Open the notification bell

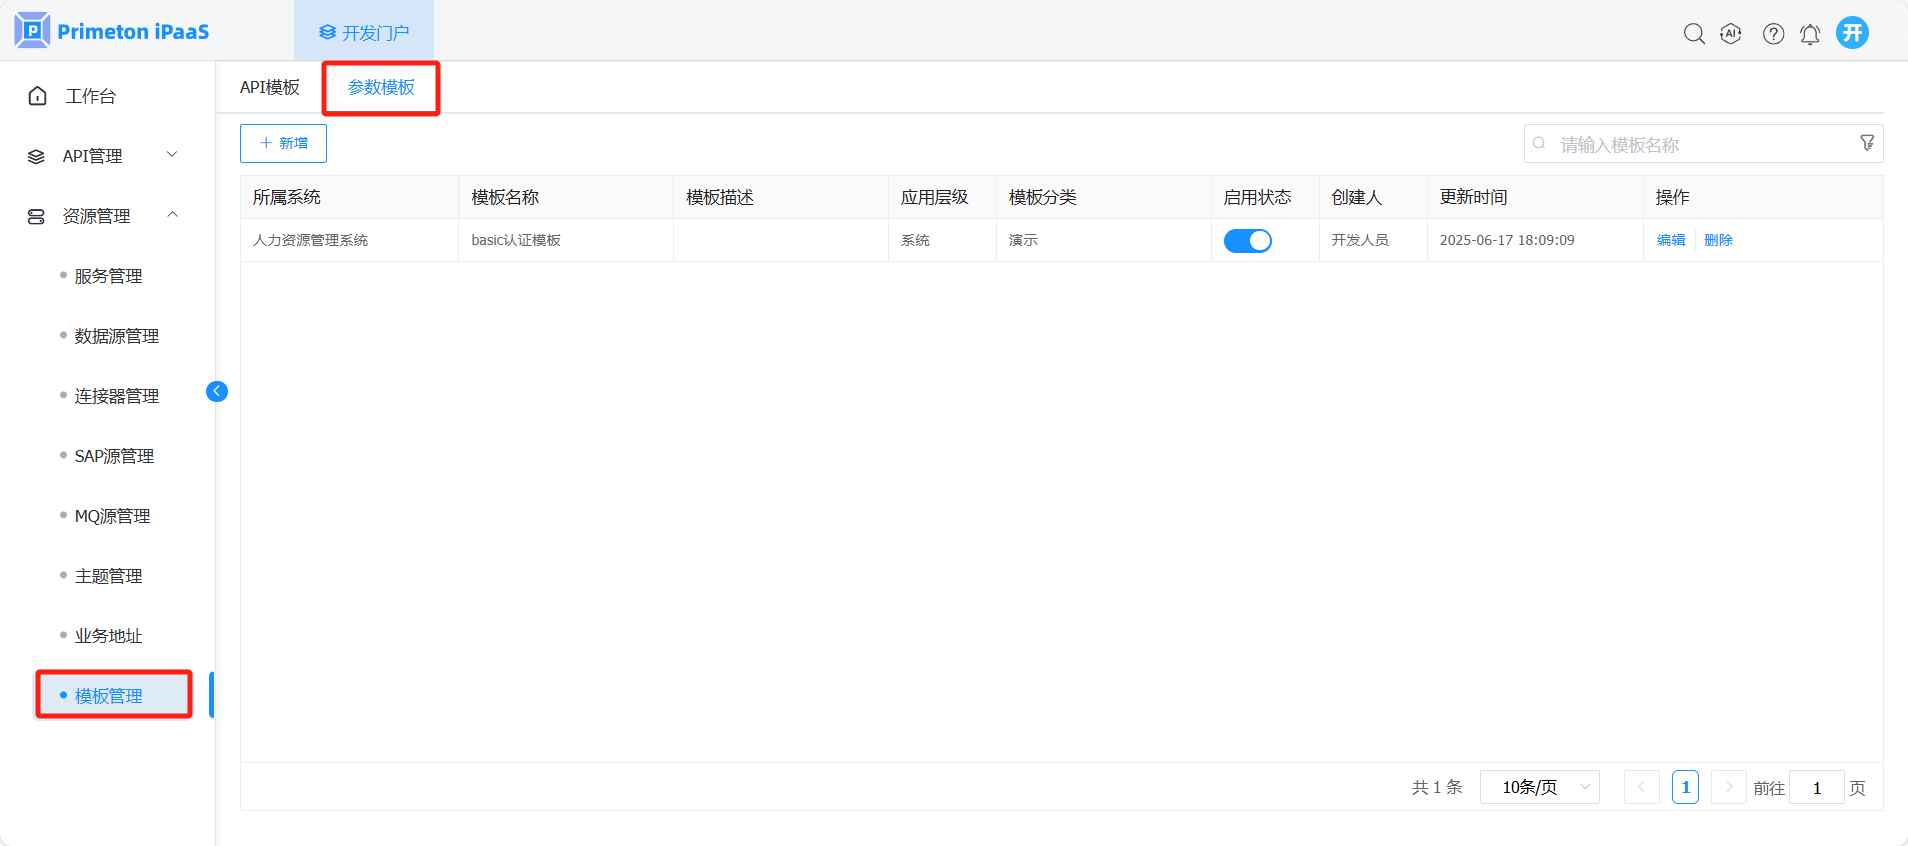pos(1810,34)
